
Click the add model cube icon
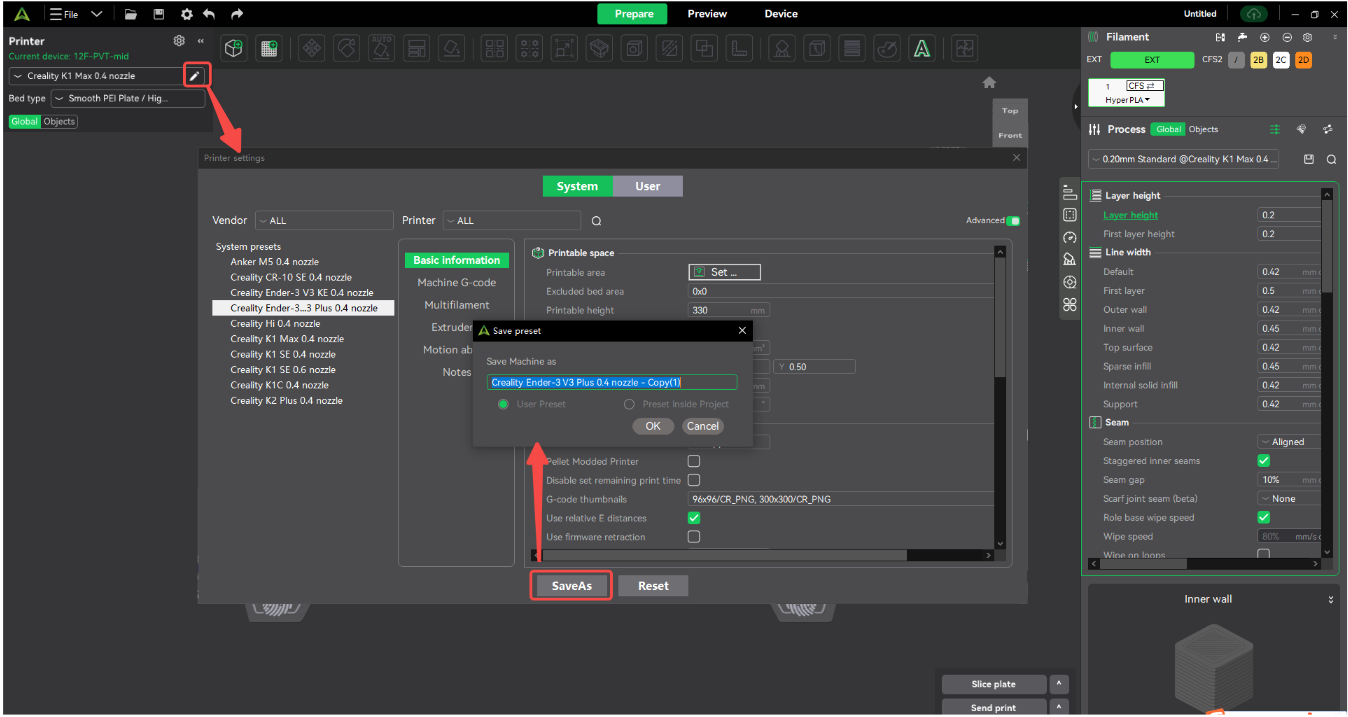(234, 48)
